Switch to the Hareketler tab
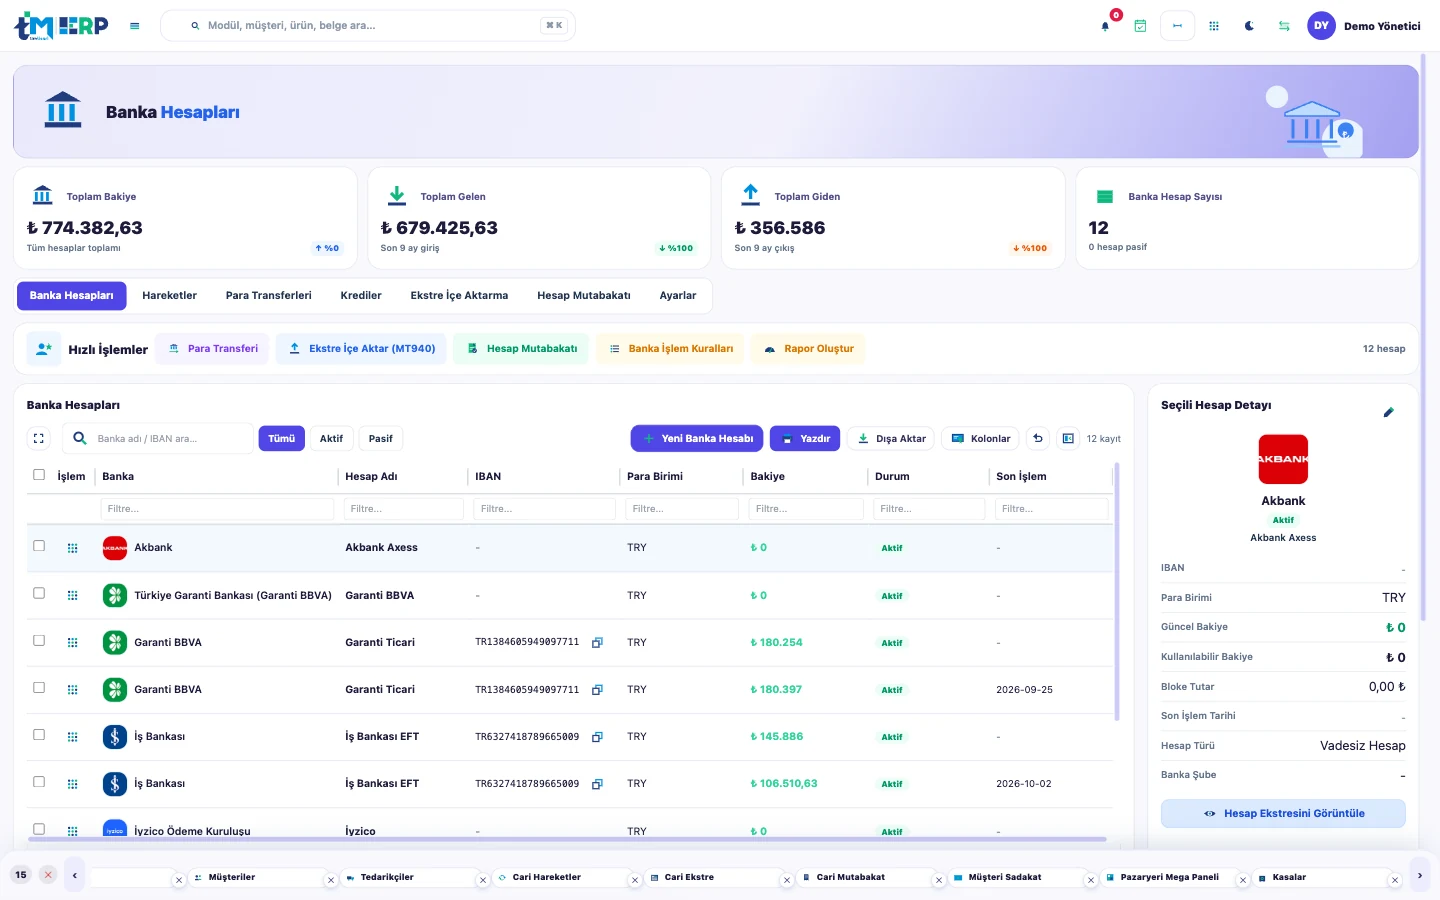 click(x=170, y=296)
